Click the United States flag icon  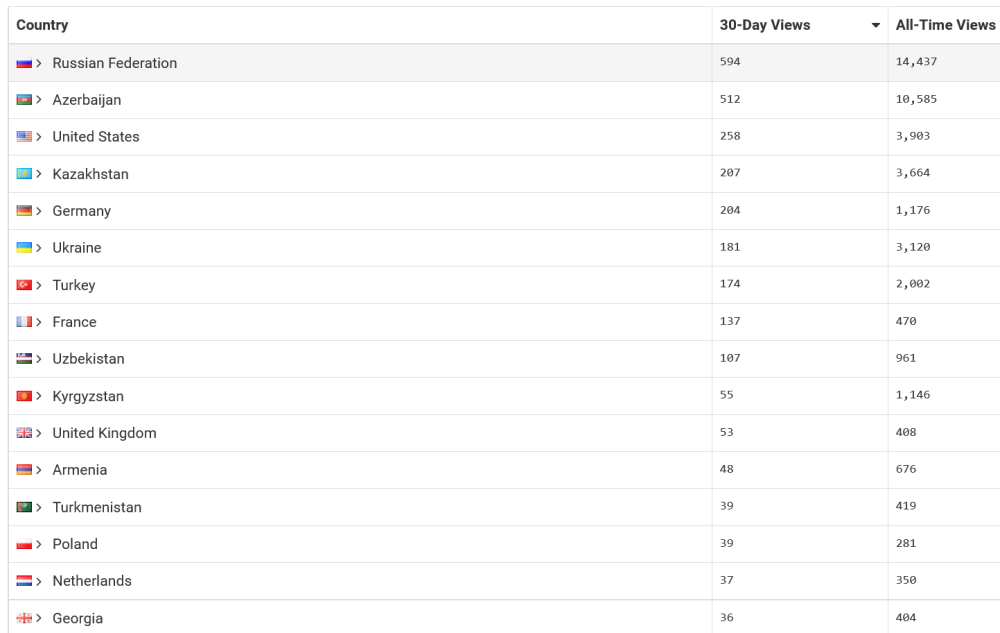[24, 137]
